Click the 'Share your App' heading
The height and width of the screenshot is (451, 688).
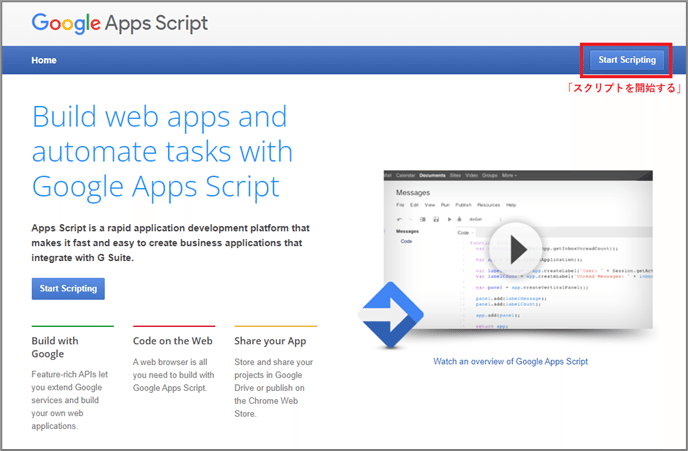(270, 341)
